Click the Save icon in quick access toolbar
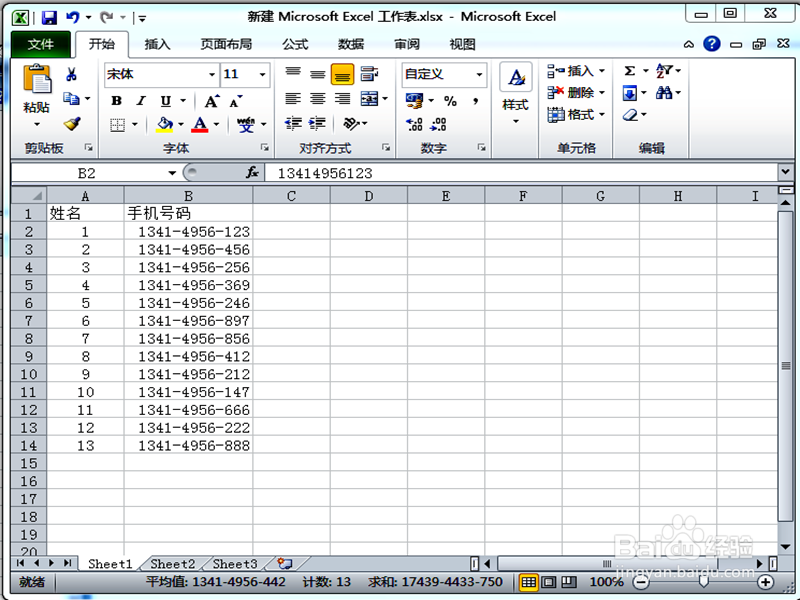Viewport: 800px width, 600px height. tap(49, 17)
